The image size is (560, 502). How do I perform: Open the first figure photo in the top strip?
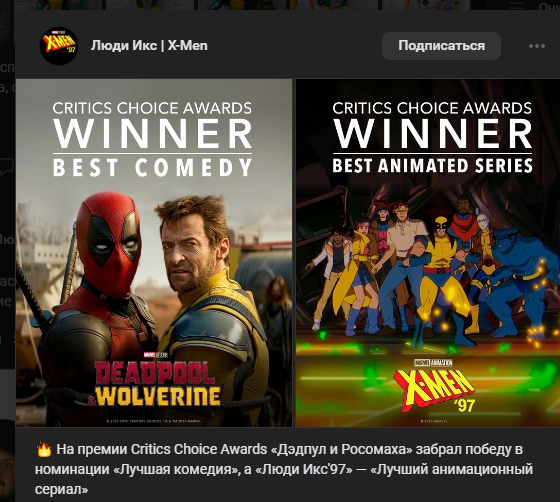tap(60, 5)
